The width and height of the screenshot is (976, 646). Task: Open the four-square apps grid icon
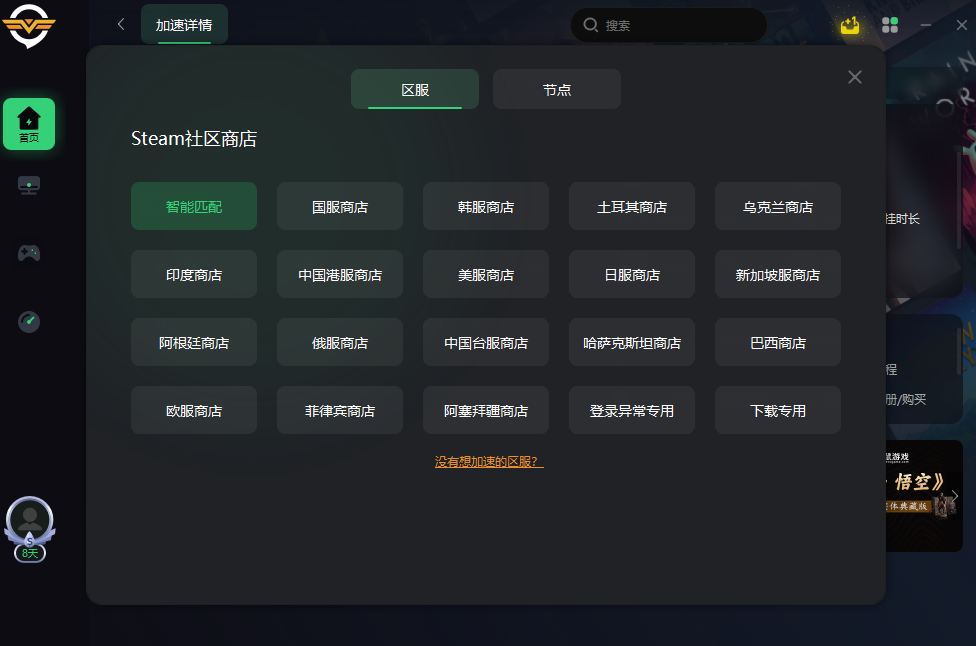point(889,25)
